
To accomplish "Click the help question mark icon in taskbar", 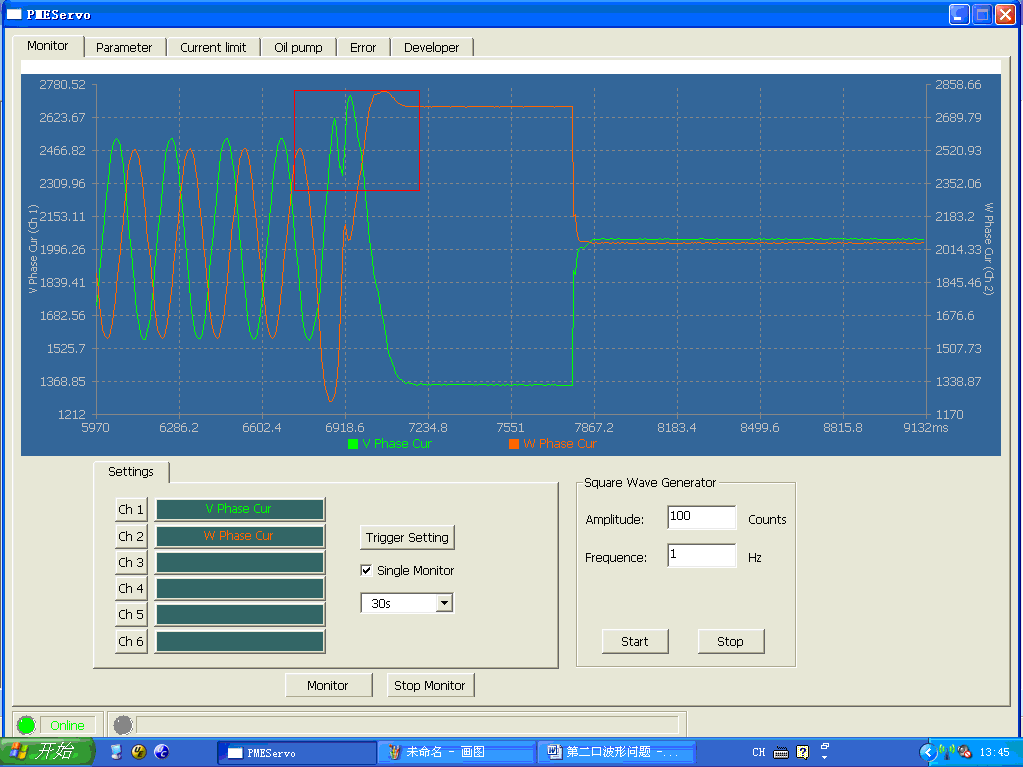I will point(802,752).
